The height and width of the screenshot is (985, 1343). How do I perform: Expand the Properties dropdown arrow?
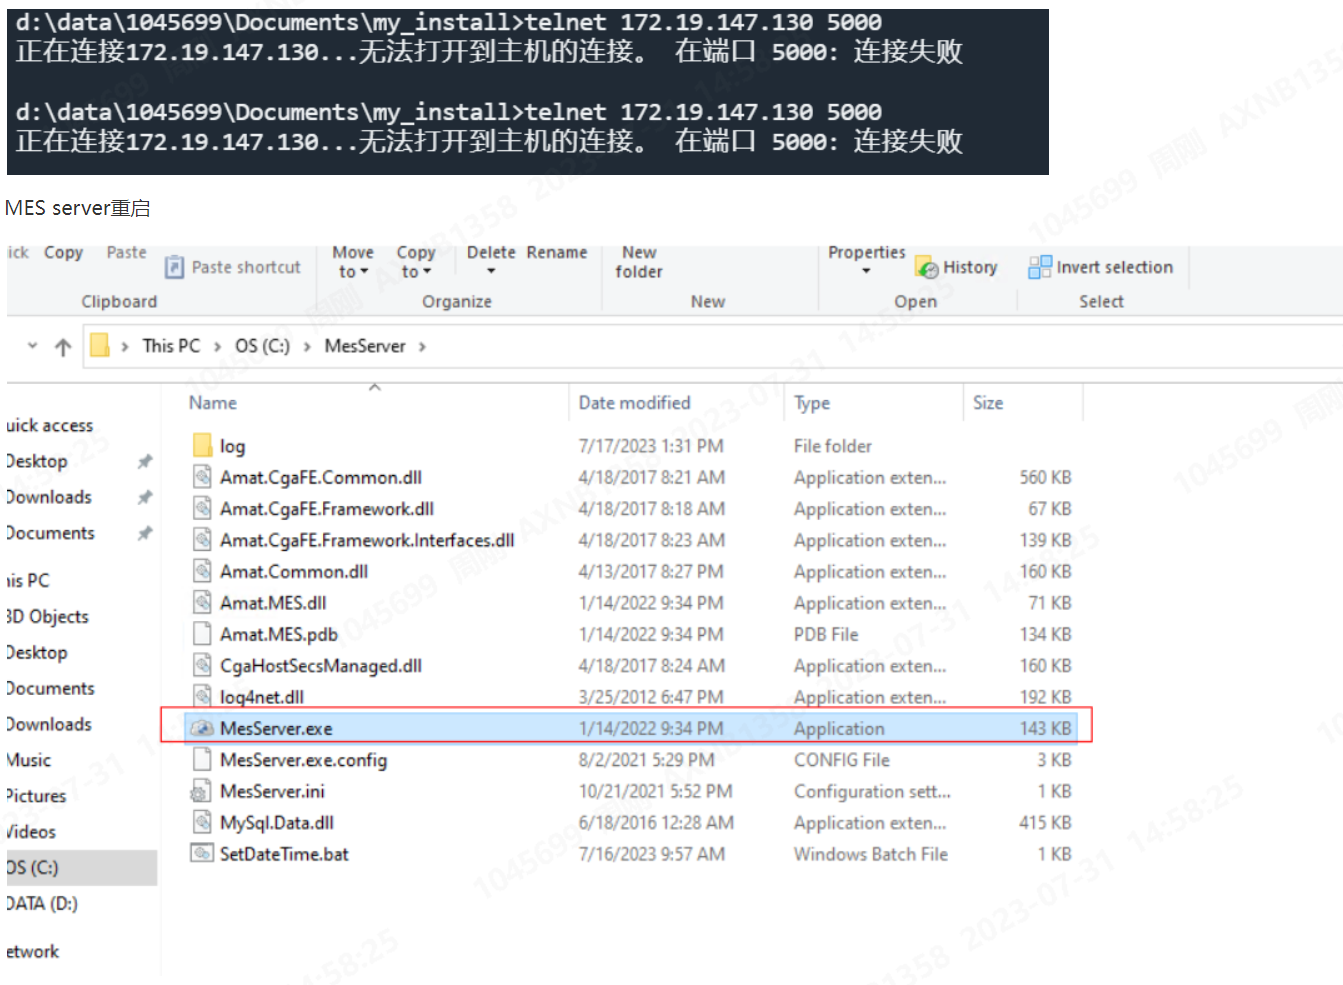[866, 271]
